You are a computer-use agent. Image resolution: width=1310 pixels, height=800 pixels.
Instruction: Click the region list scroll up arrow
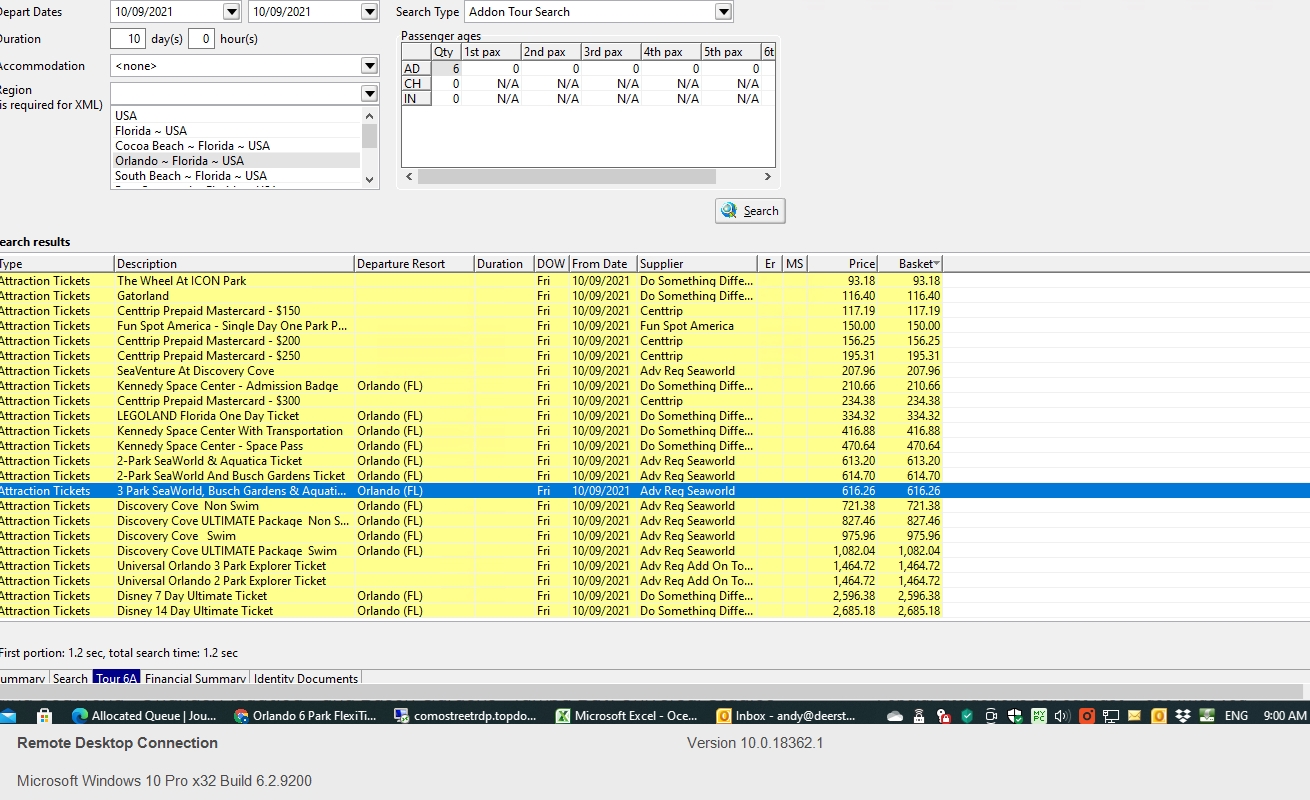[x=369, y=114]
